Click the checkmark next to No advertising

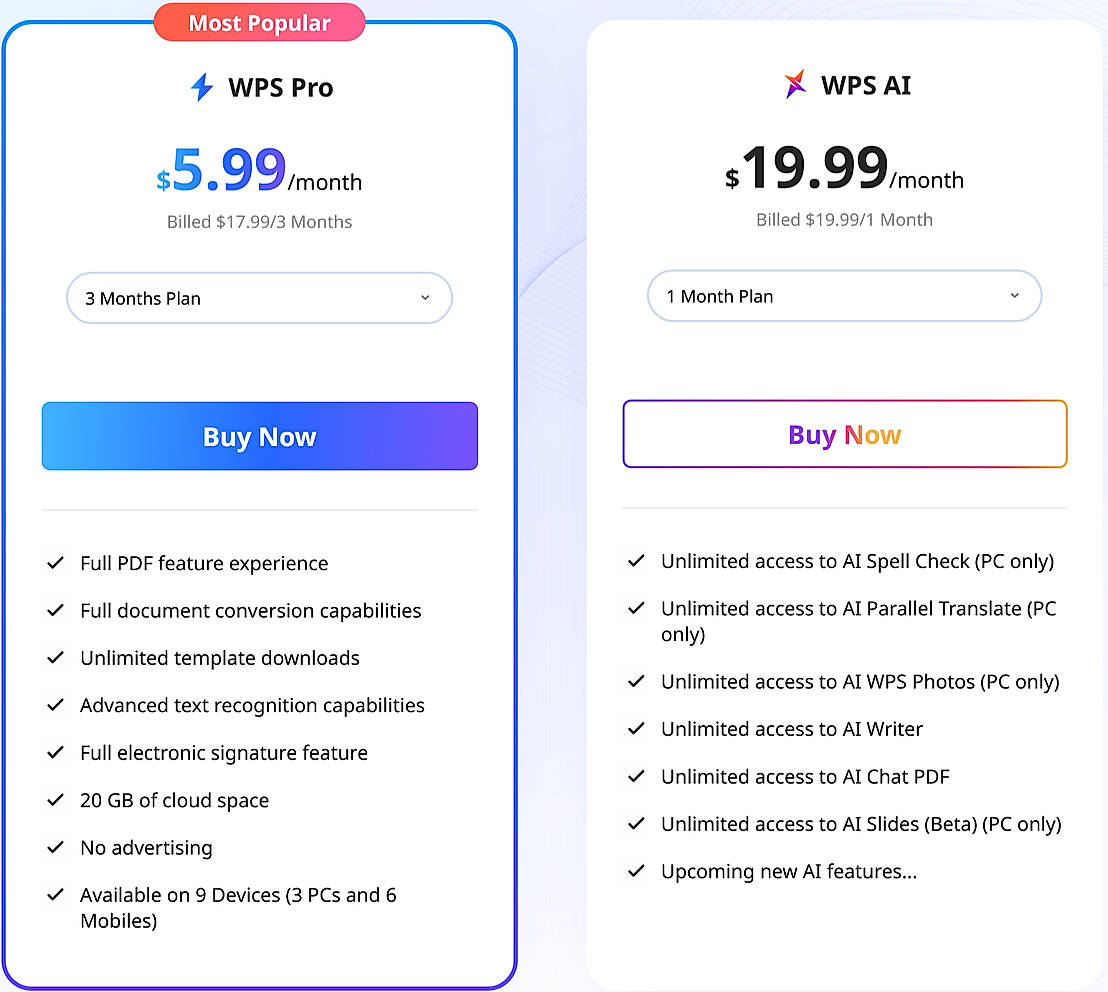coord(56,847)
